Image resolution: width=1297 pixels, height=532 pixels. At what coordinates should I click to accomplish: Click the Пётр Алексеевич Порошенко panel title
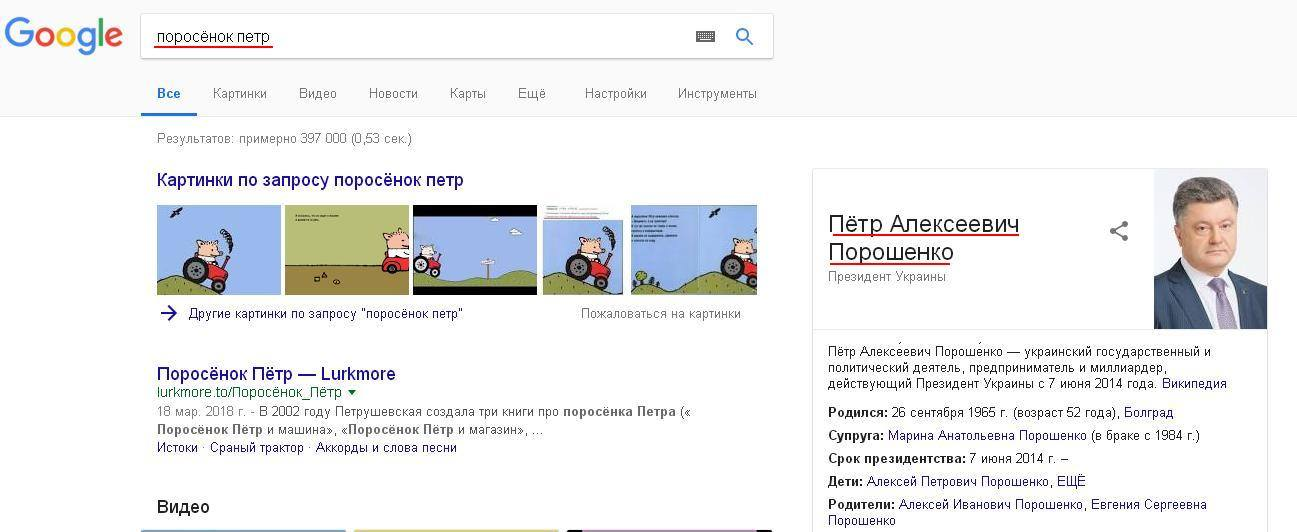[x=924, y=238]
